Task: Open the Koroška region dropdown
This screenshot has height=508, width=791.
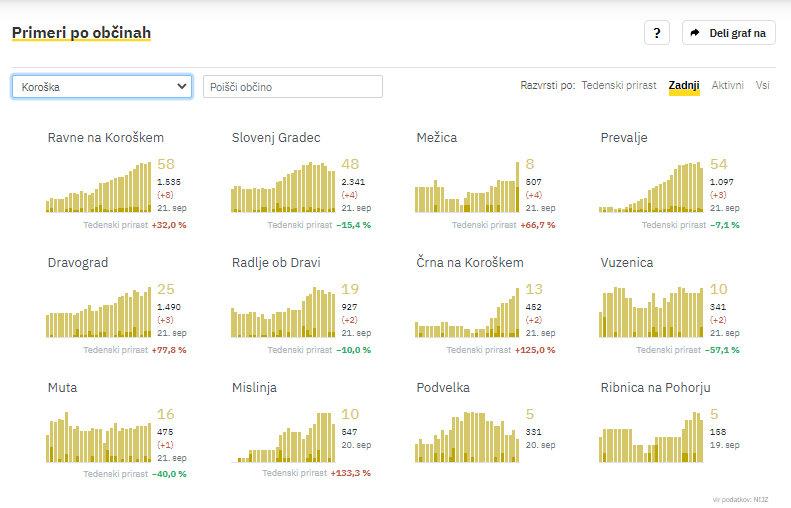Action: point(102,87)
